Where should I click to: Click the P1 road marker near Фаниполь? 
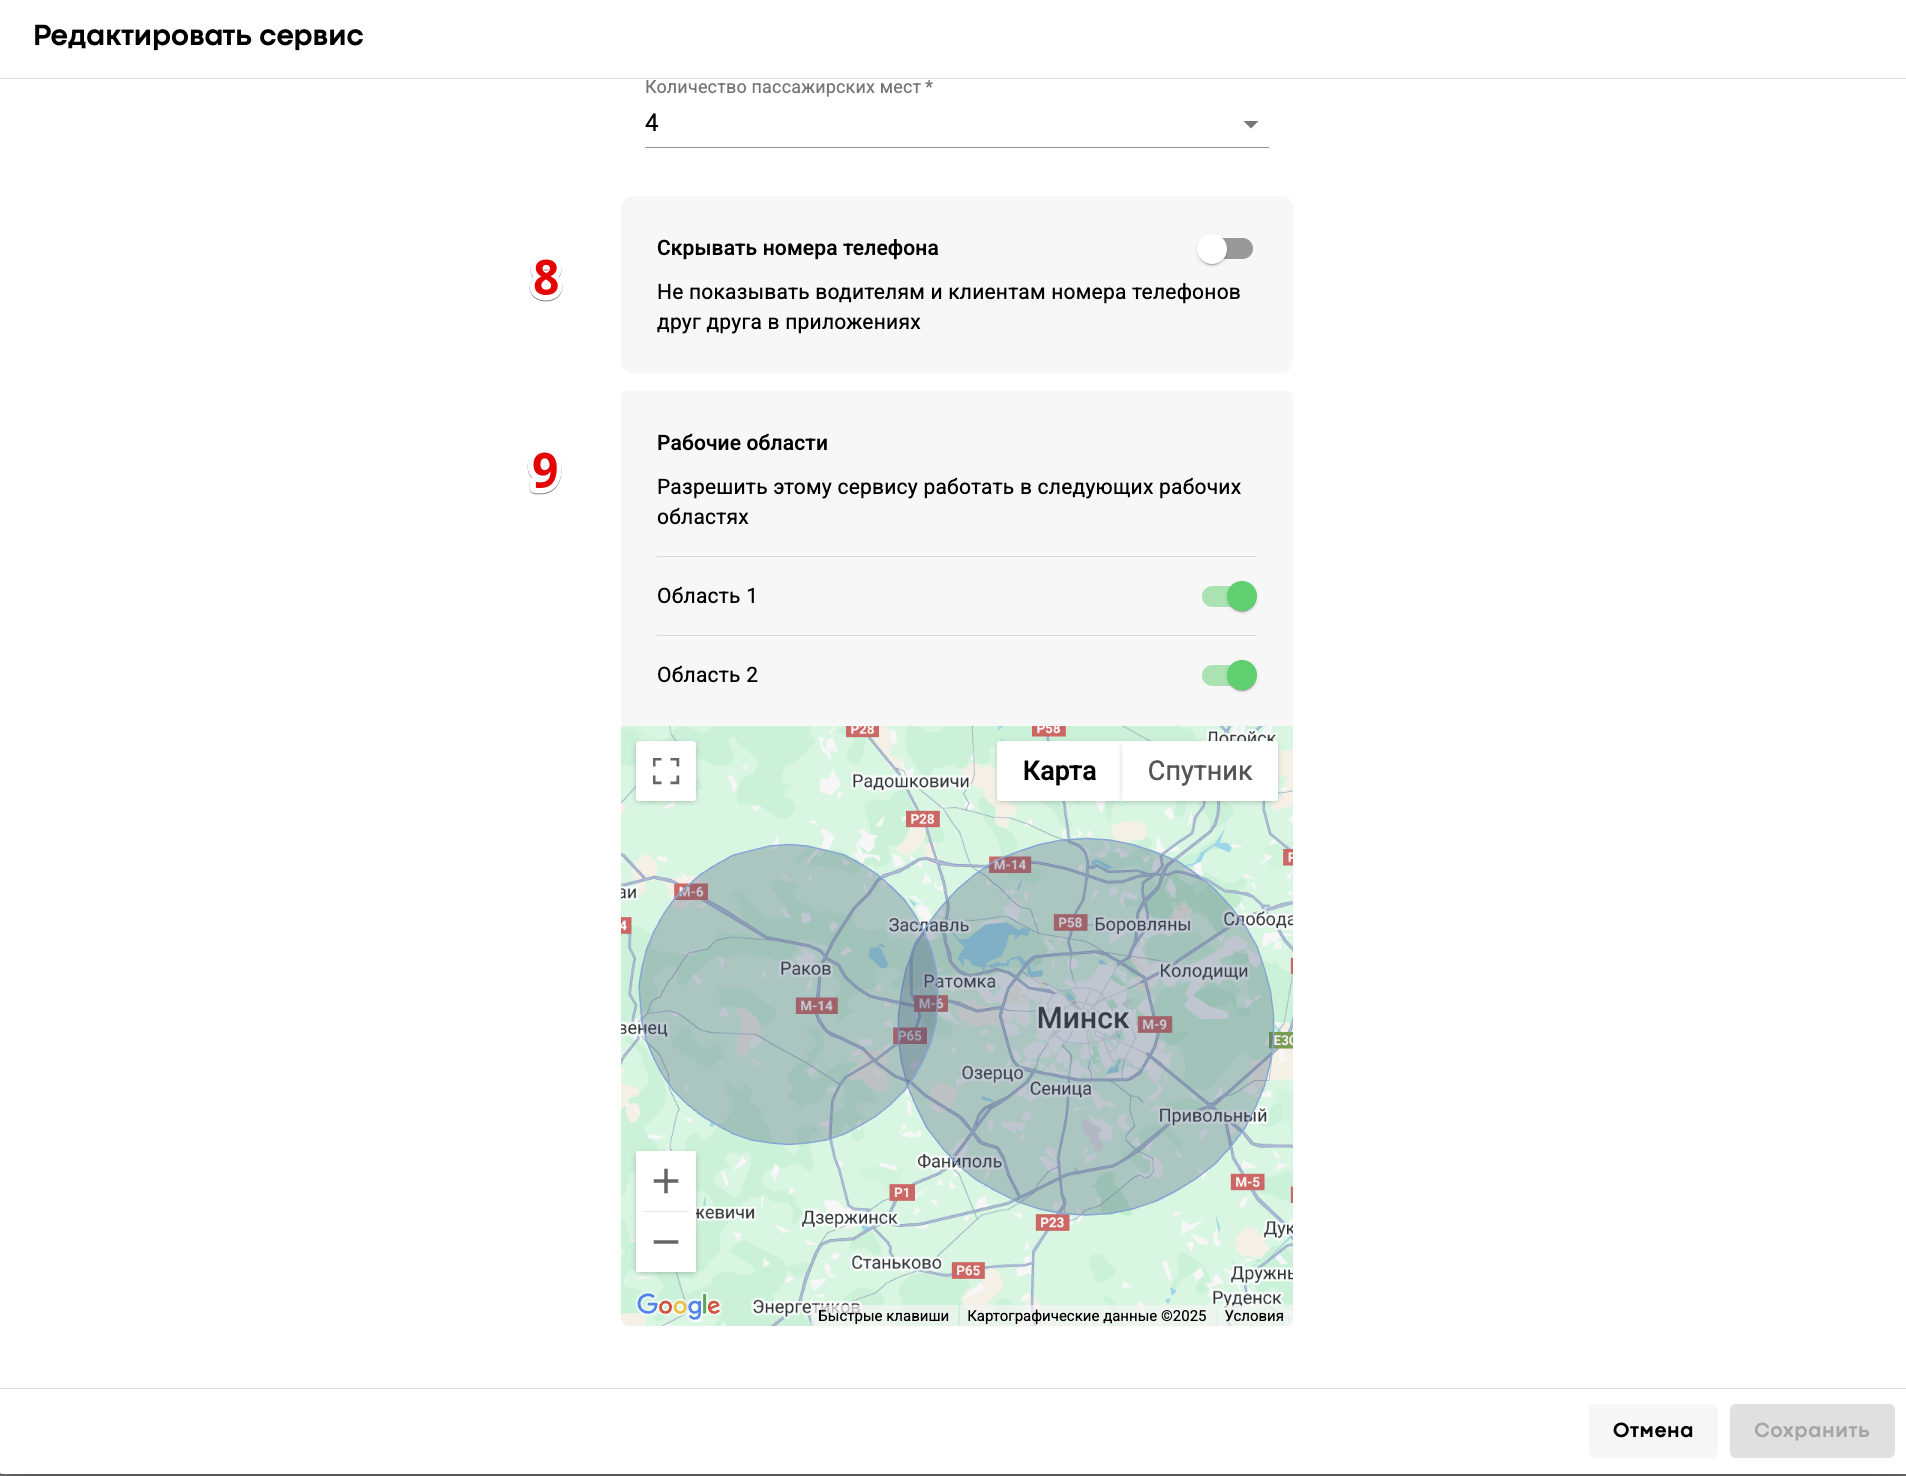click(902, 1192)
